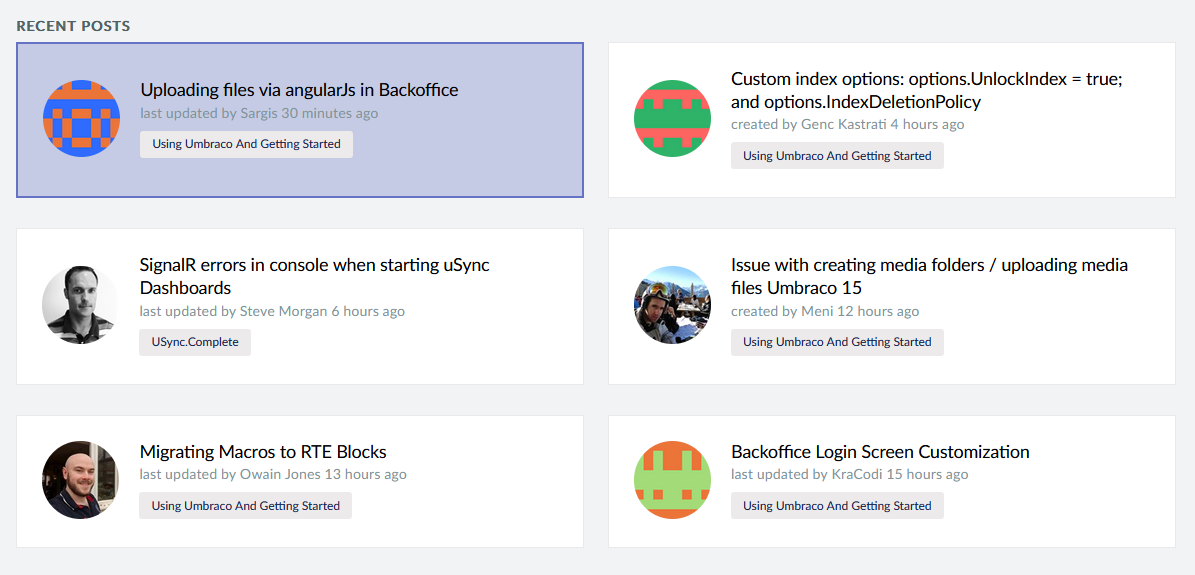The height and width of the screenshot is (575, 1195).
Task: Click KraCodi's orange and green pixel avatar
Action: point(672,480)
